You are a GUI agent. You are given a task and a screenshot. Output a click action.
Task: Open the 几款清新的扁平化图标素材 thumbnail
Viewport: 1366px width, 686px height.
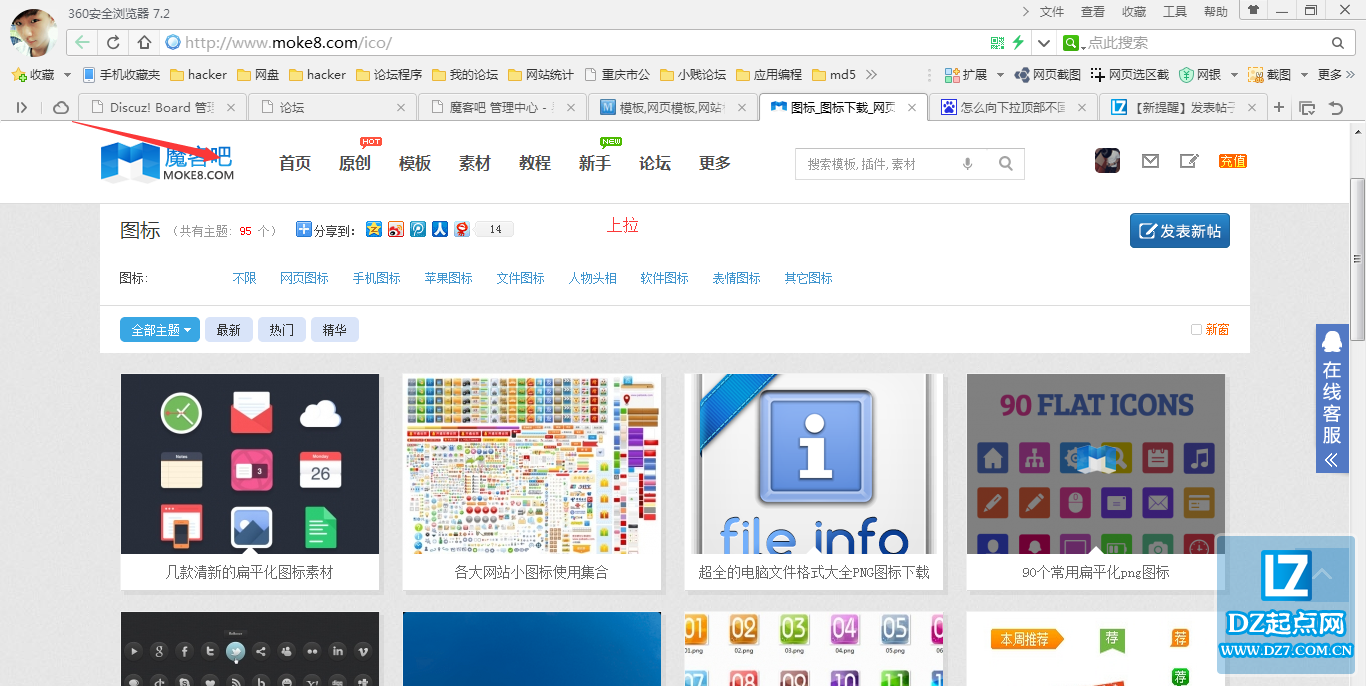[250, 464]
